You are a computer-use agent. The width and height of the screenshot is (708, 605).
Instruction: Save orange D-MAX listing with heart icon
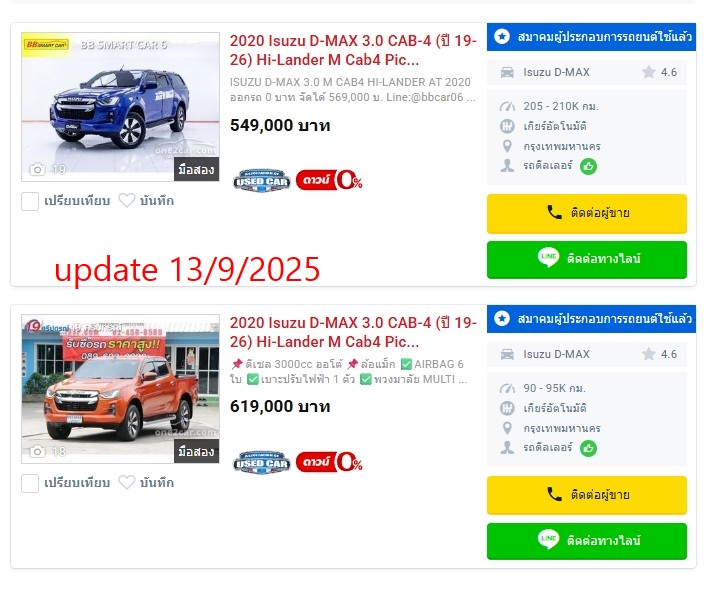point(127,483)
